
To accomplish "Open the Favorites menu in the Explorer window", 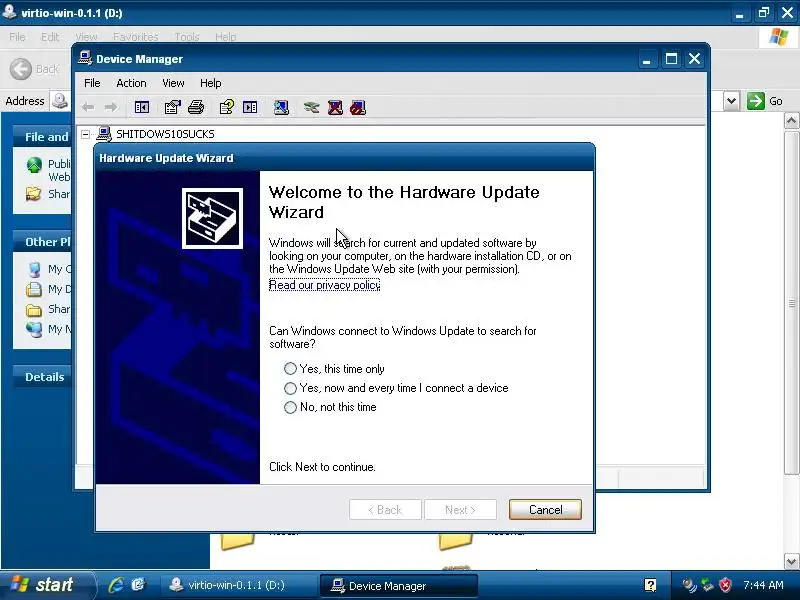I will (x=136, y=37).
